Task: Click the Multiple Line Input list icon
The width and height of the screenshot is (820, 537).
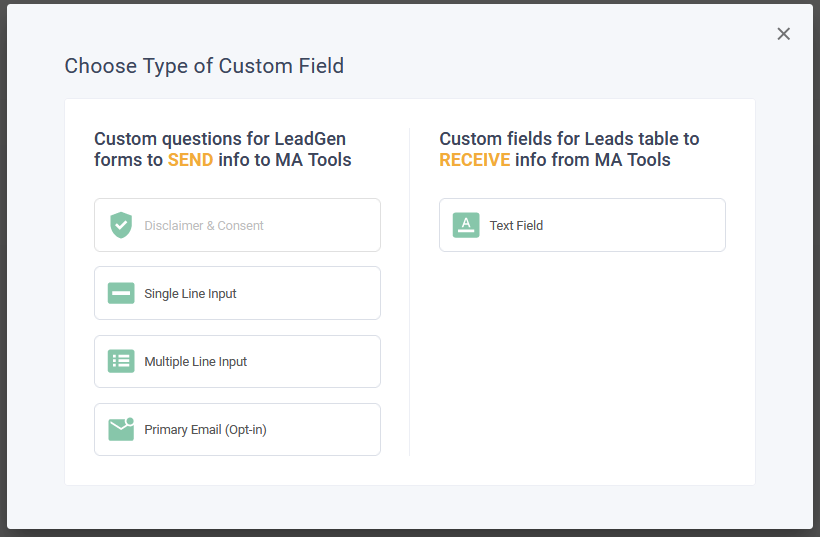Action: point(121,361)
